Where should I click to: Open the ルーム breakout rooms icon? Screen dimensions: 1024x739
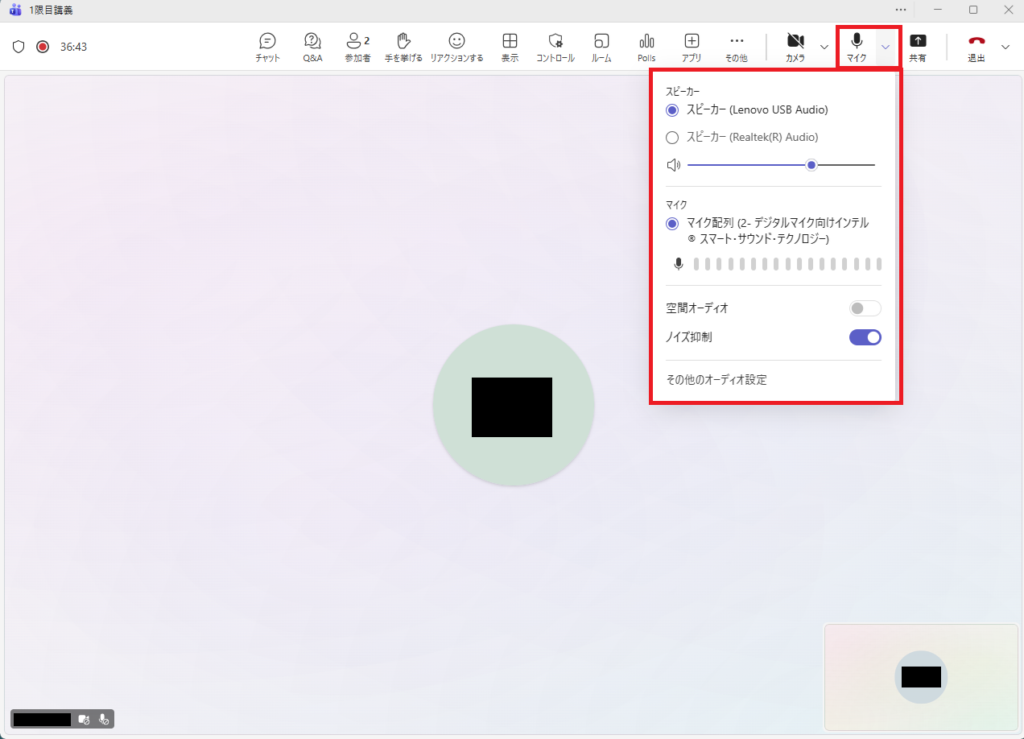601,46
